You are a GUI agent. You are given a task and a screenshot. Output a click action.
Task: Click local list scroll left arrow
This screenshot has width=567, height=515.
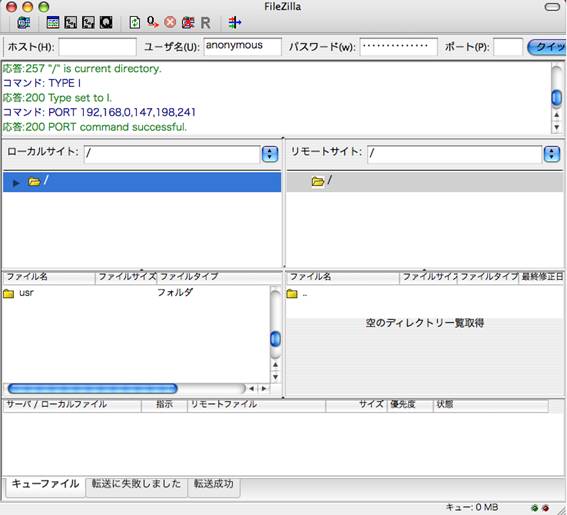tap(252, 389)
